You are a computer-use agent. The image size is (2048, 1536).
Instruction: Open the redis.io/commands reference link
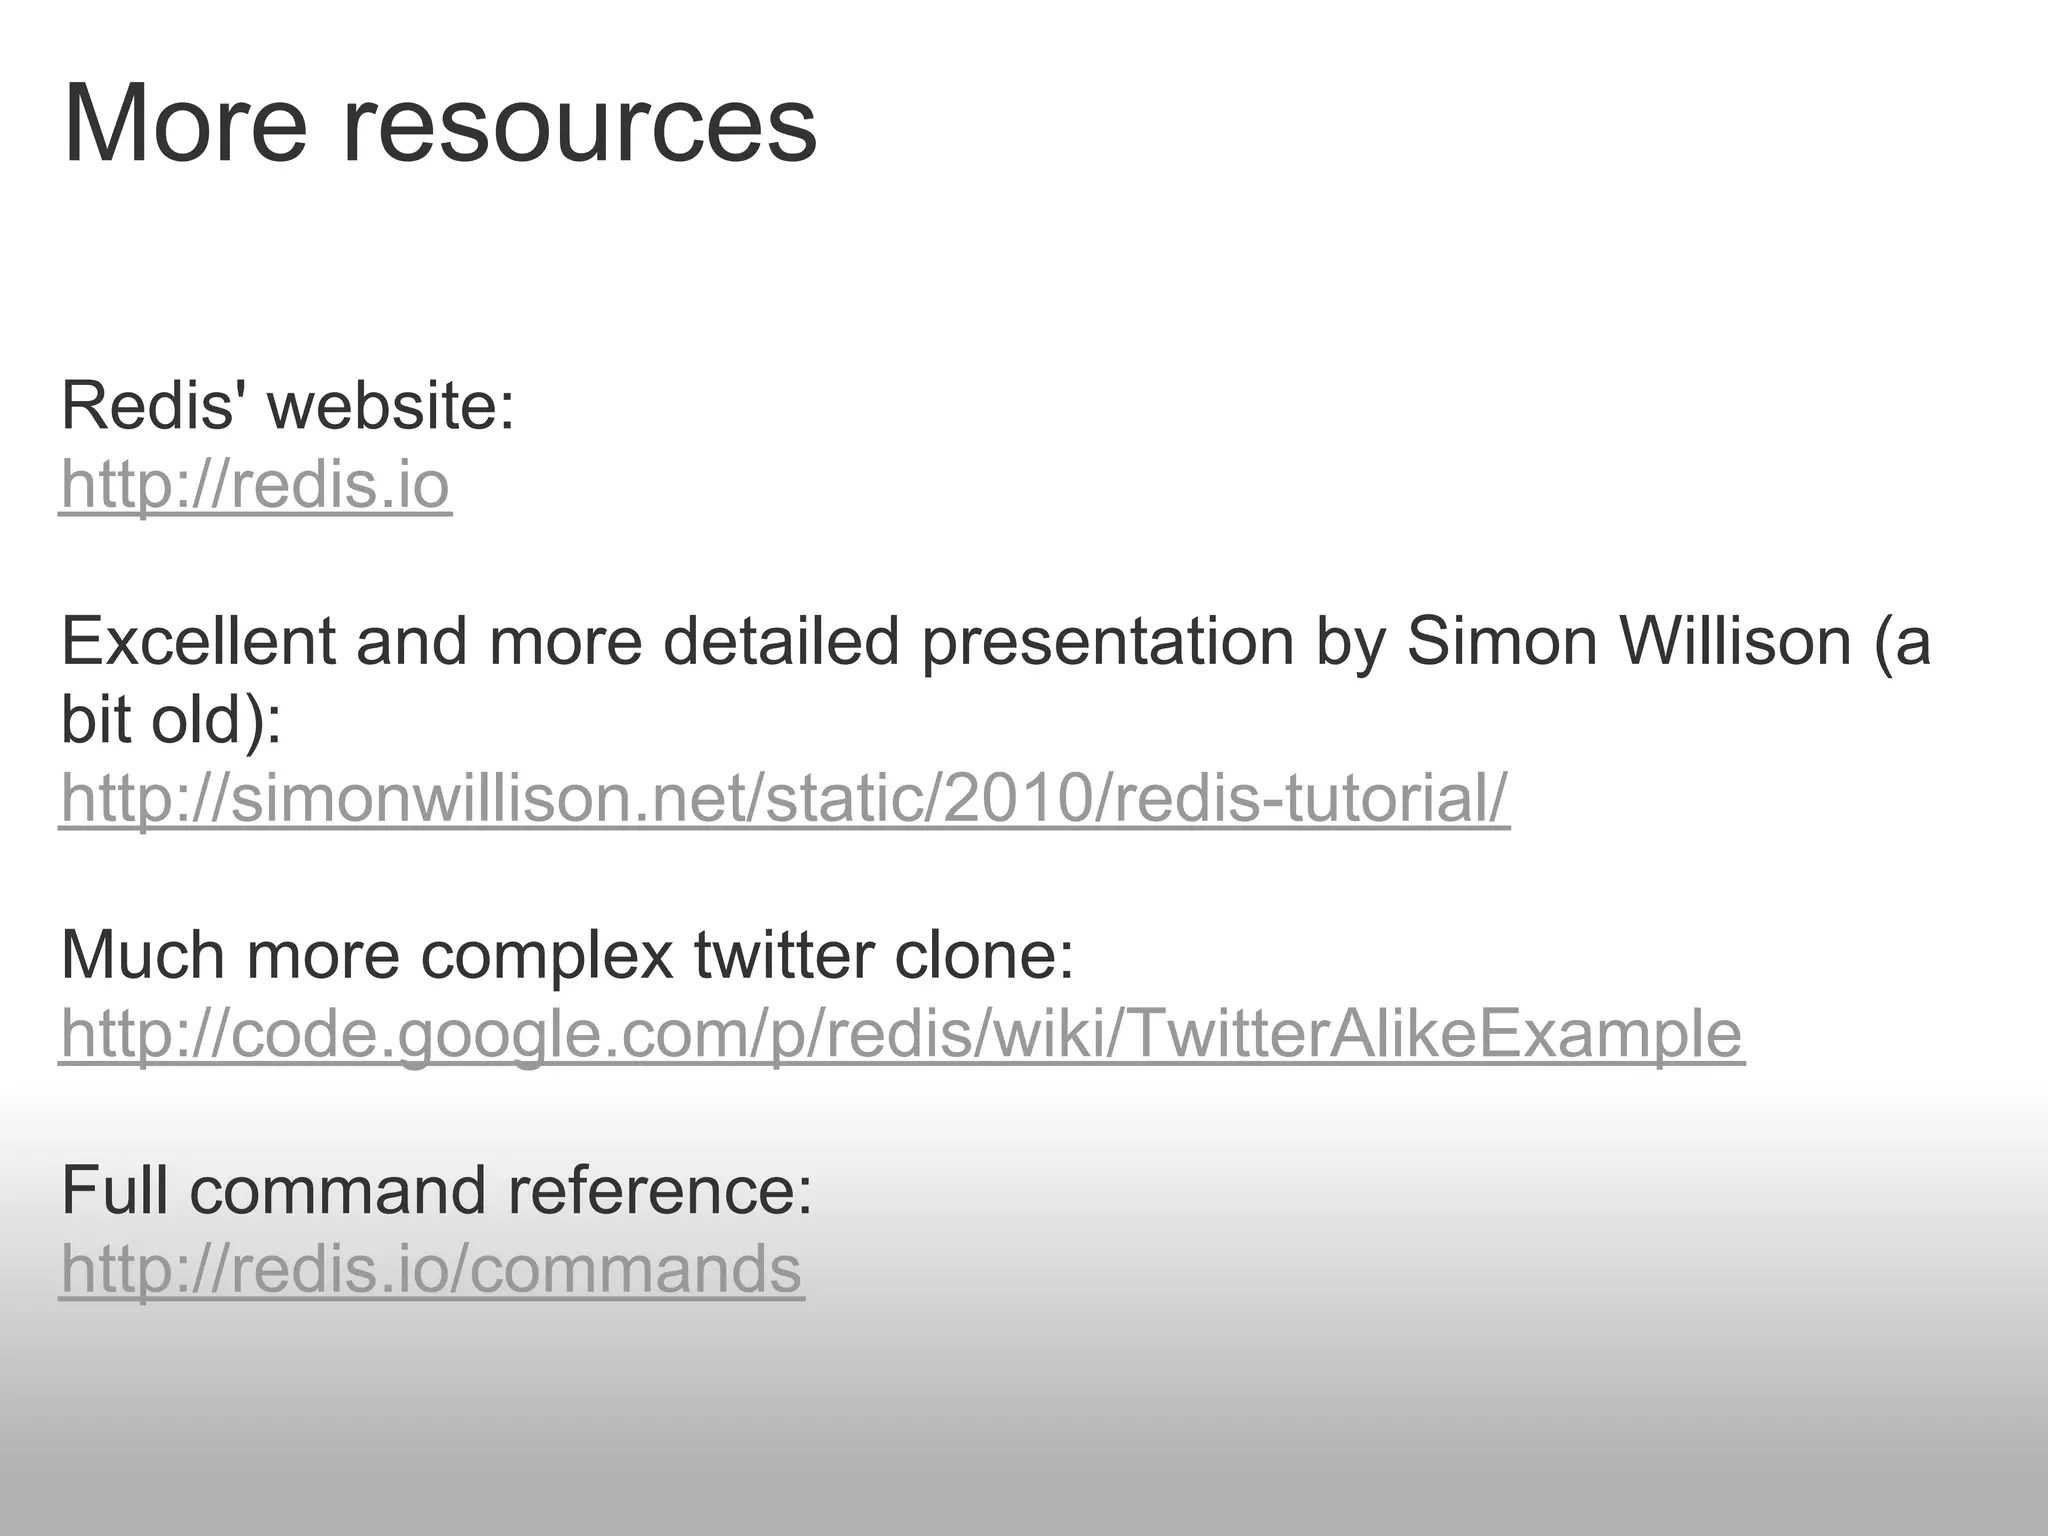pos(432,1270)
